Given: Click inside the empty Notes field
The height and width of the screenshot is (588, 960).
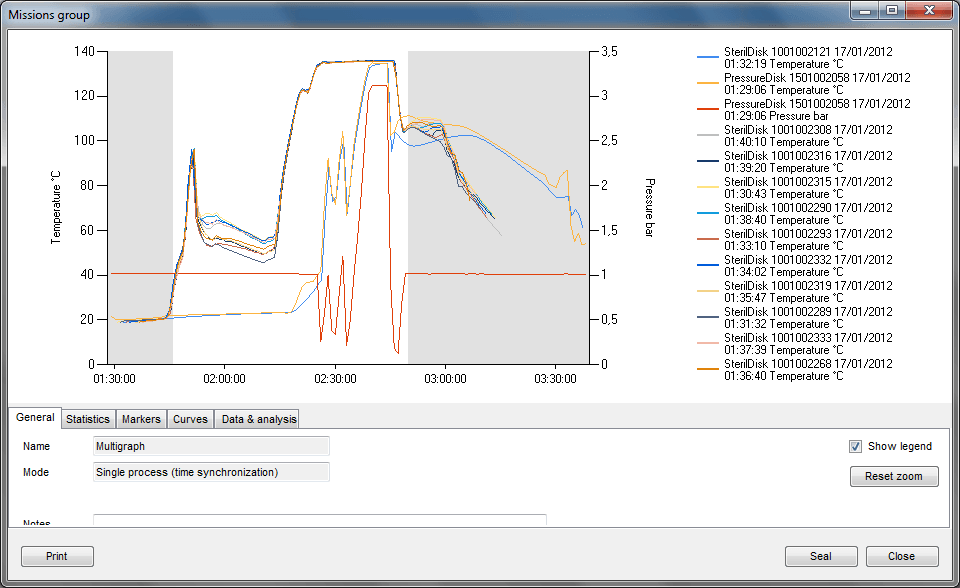Looking at the screenshot, I should coord(319,521).
